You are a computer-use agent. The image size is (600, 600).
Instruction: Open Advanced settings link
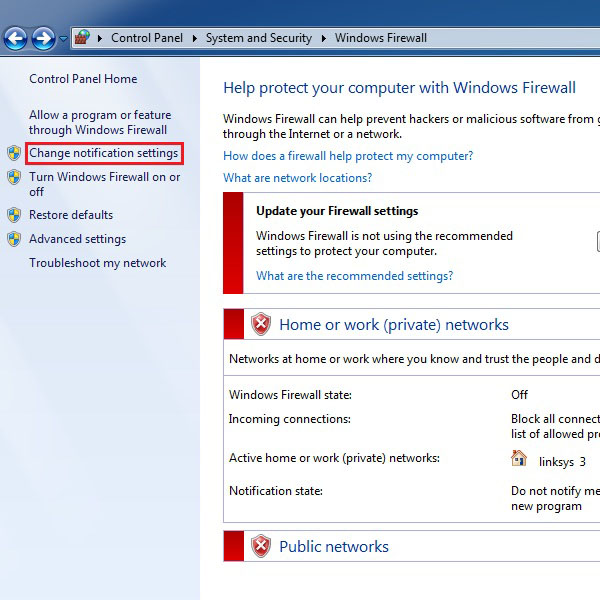pos(78,239)
